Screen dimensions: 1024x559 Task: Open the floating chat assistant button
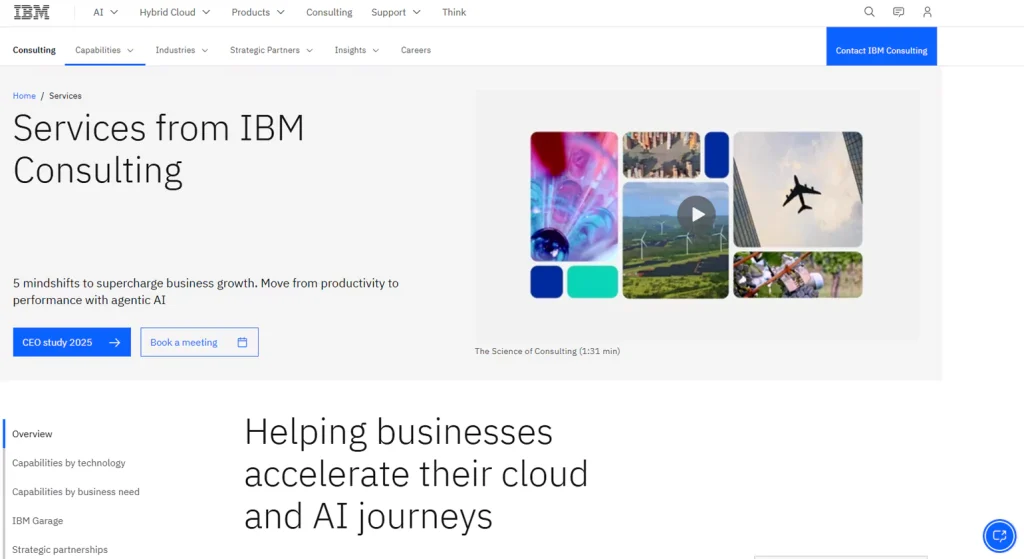[x=999, y=536]
